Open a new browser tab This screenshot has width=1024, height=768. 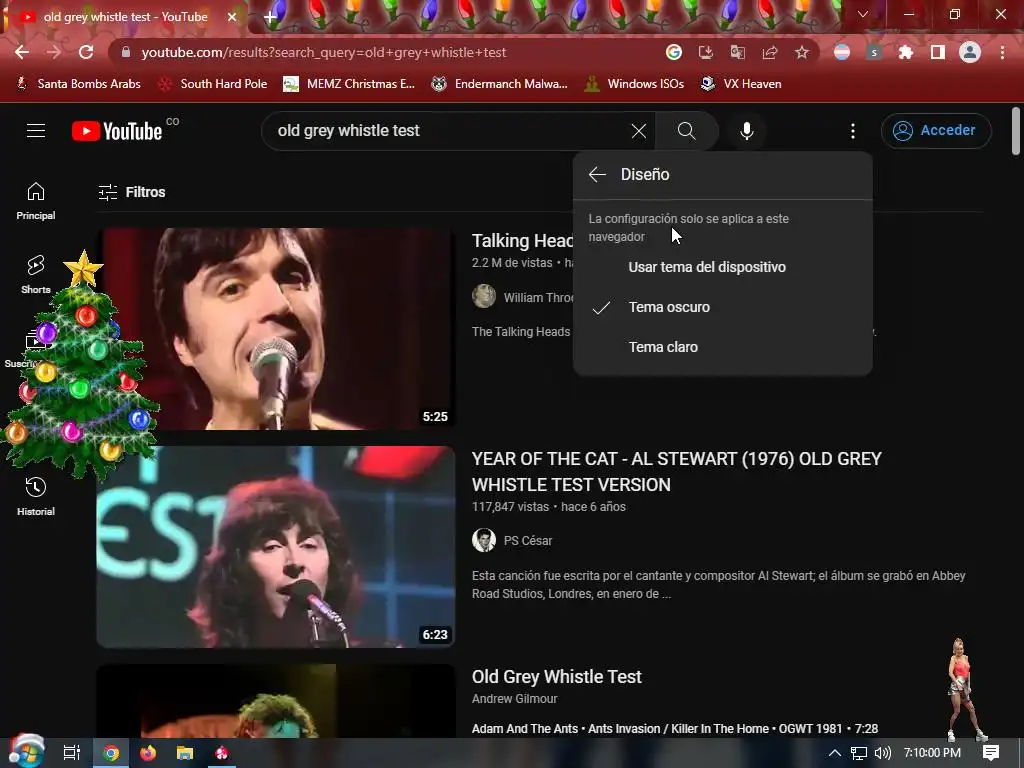coord(270,17)
